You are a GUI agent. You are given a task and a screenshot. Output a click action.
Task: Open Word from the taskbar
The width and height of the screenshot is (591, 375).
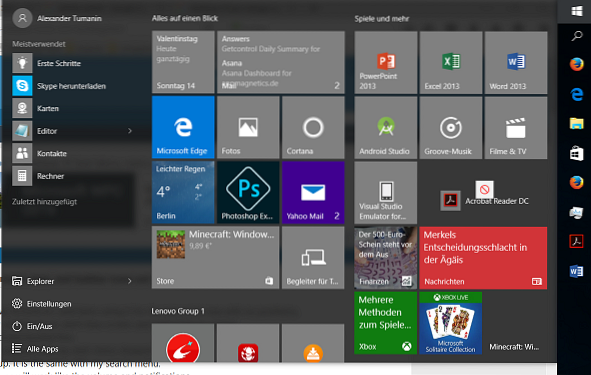[x=576, y=271]
